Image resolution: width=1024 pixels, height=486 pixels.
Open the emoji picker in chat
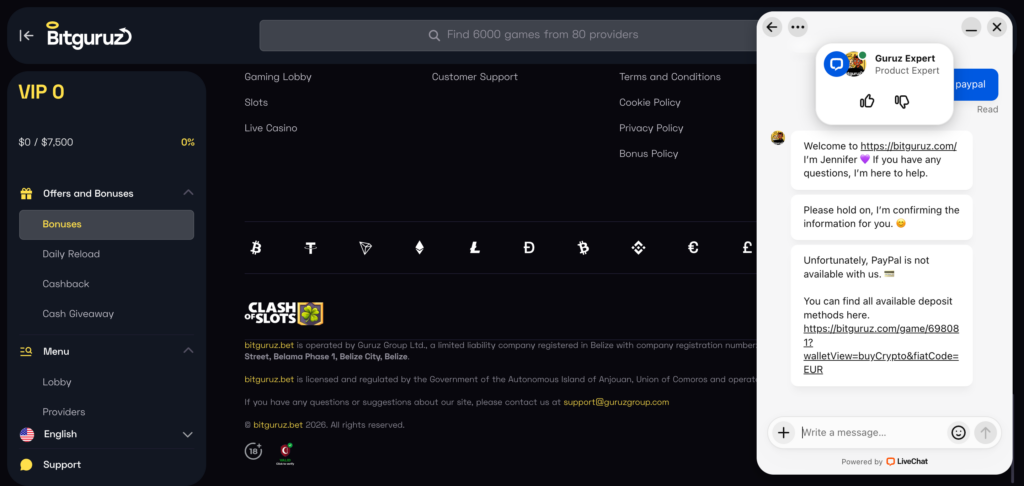click(958, 432)
